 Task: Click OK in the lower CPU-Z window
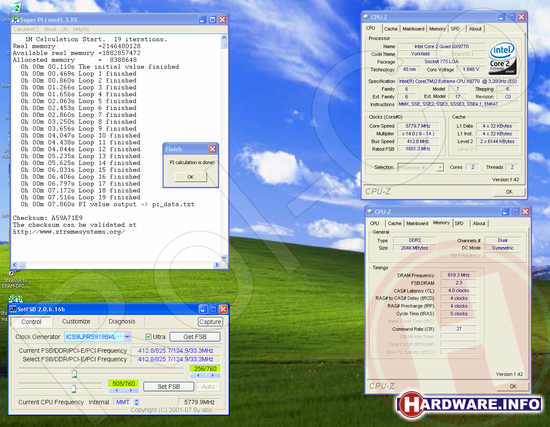513,386
